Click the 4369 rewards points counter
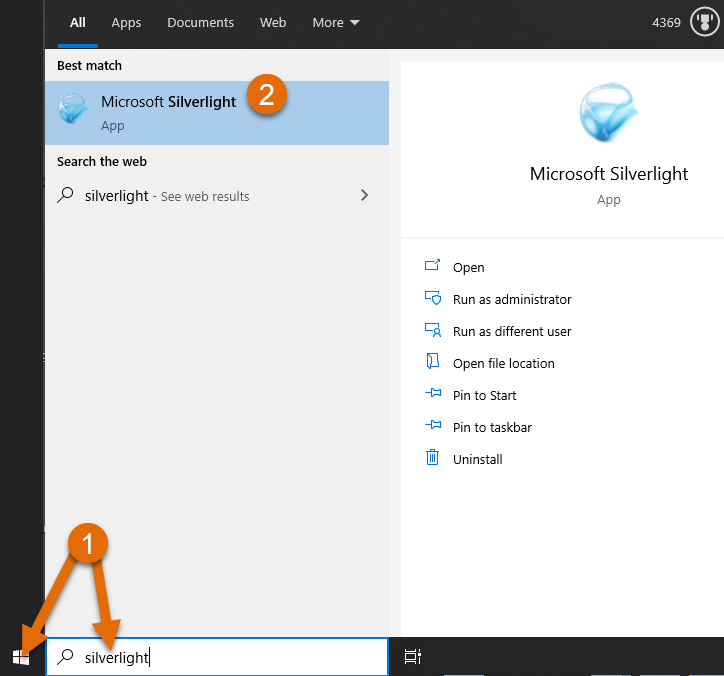 (x=666, y=23)
